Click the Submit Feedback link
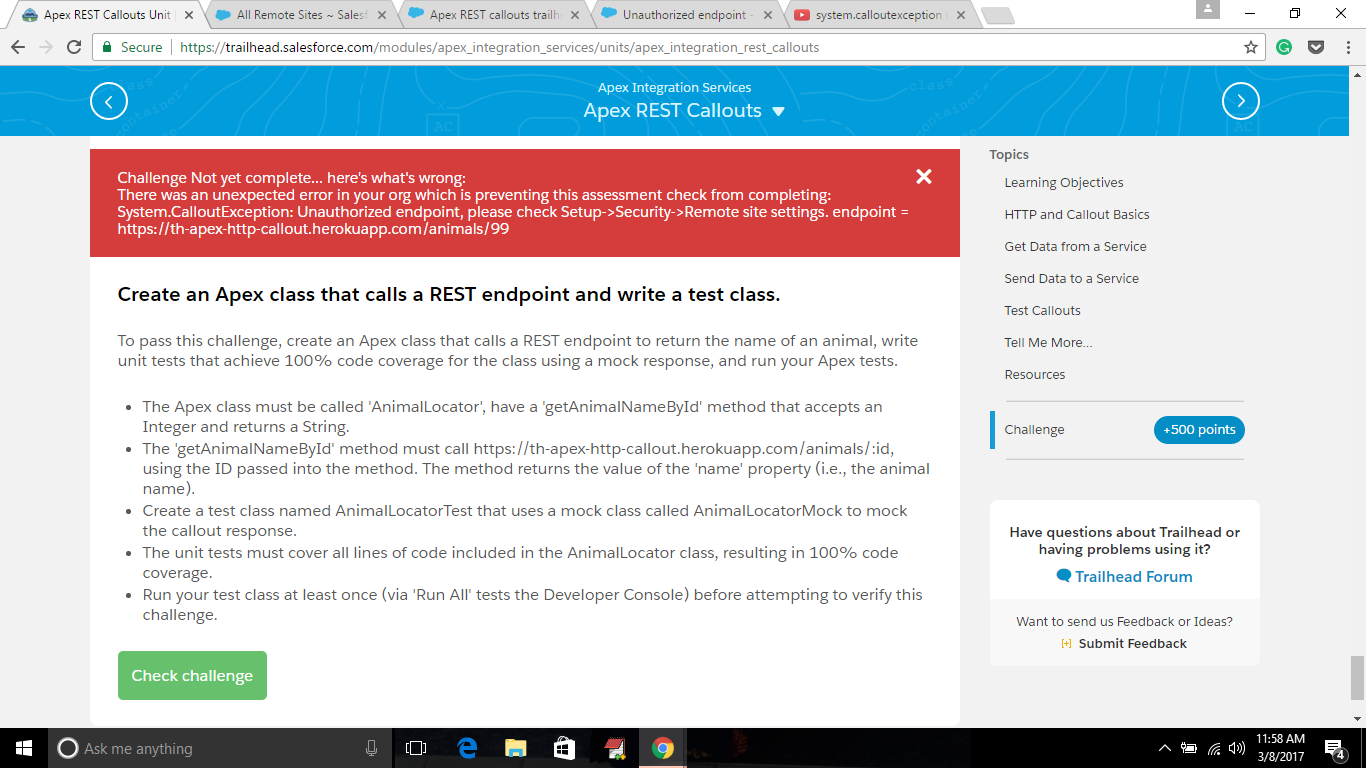 (x=1124, y=643)
